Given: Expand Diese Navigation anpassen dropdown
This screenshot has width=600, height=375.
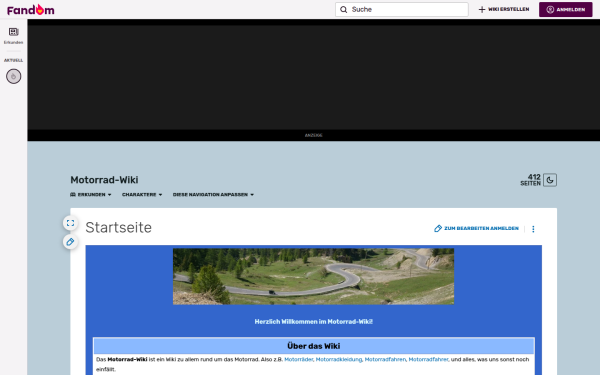Looking at the screenshot, I should click(x=213, y=195).
